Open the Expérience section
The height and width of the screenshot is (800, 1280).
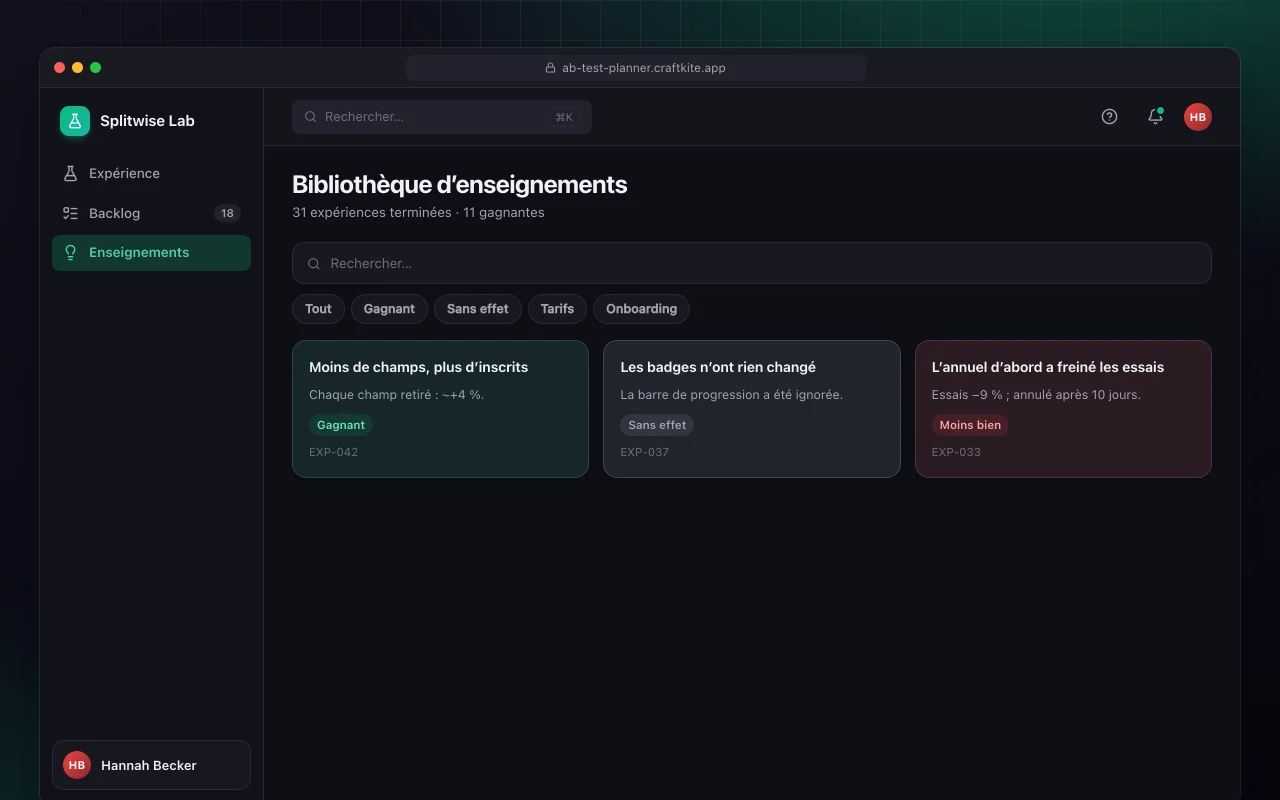pos(151,173)
